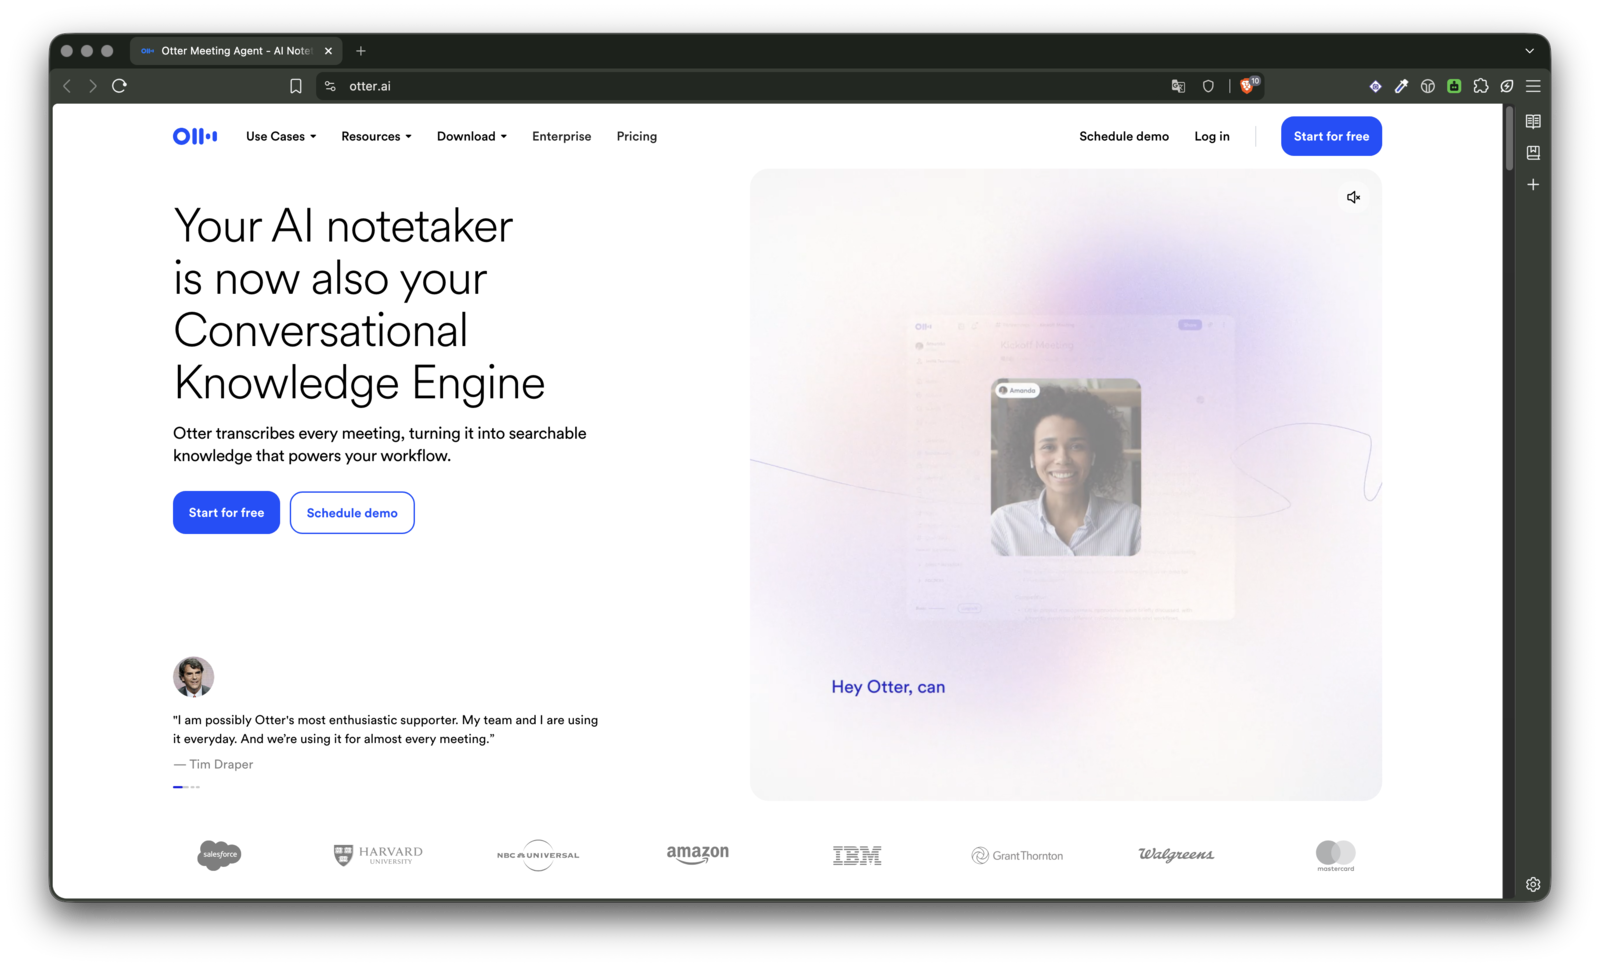The width and height of the screenshot is (1600, 967).
Task: Open the browser extensions puzzle icon
Action: click(x=1481, y=86)
